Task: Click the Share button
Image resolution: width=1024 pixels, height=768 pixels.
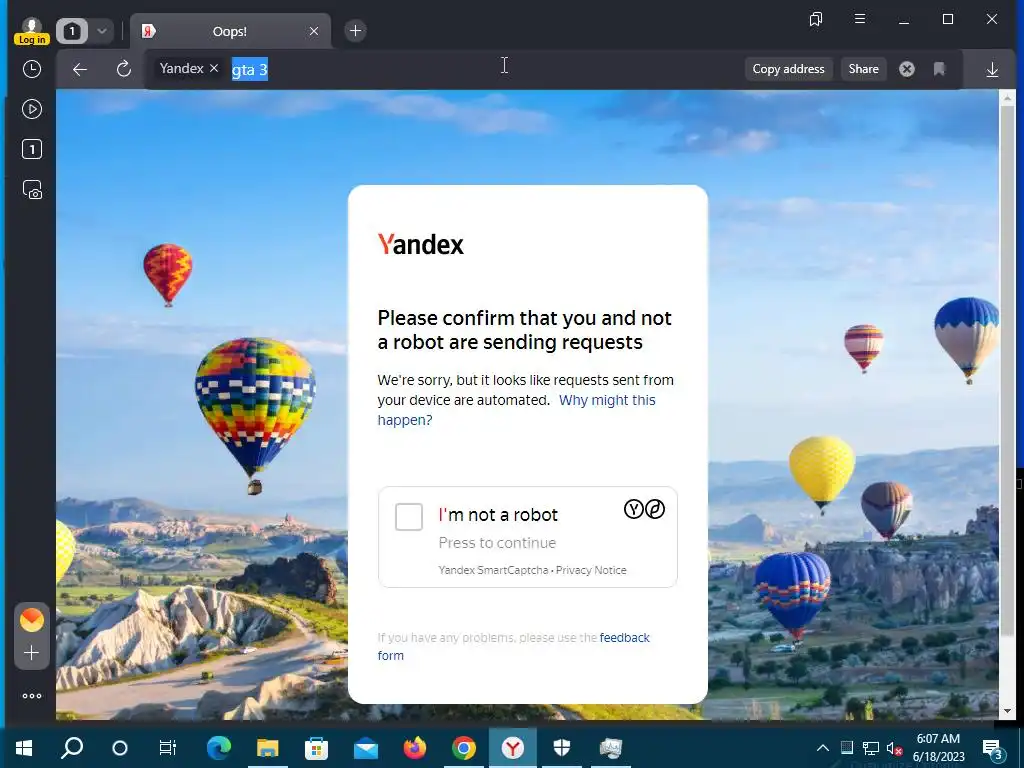Action: 863,69
